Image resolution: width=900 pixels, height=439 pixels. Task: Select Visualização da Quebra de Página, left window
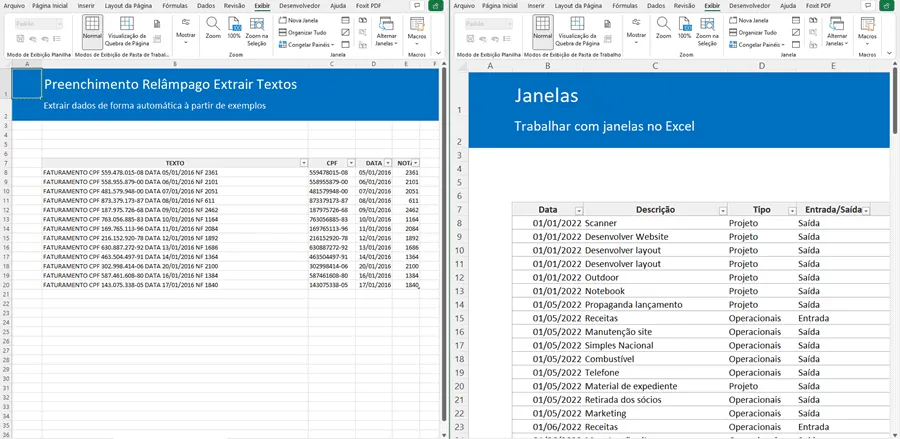click(127, 31)
